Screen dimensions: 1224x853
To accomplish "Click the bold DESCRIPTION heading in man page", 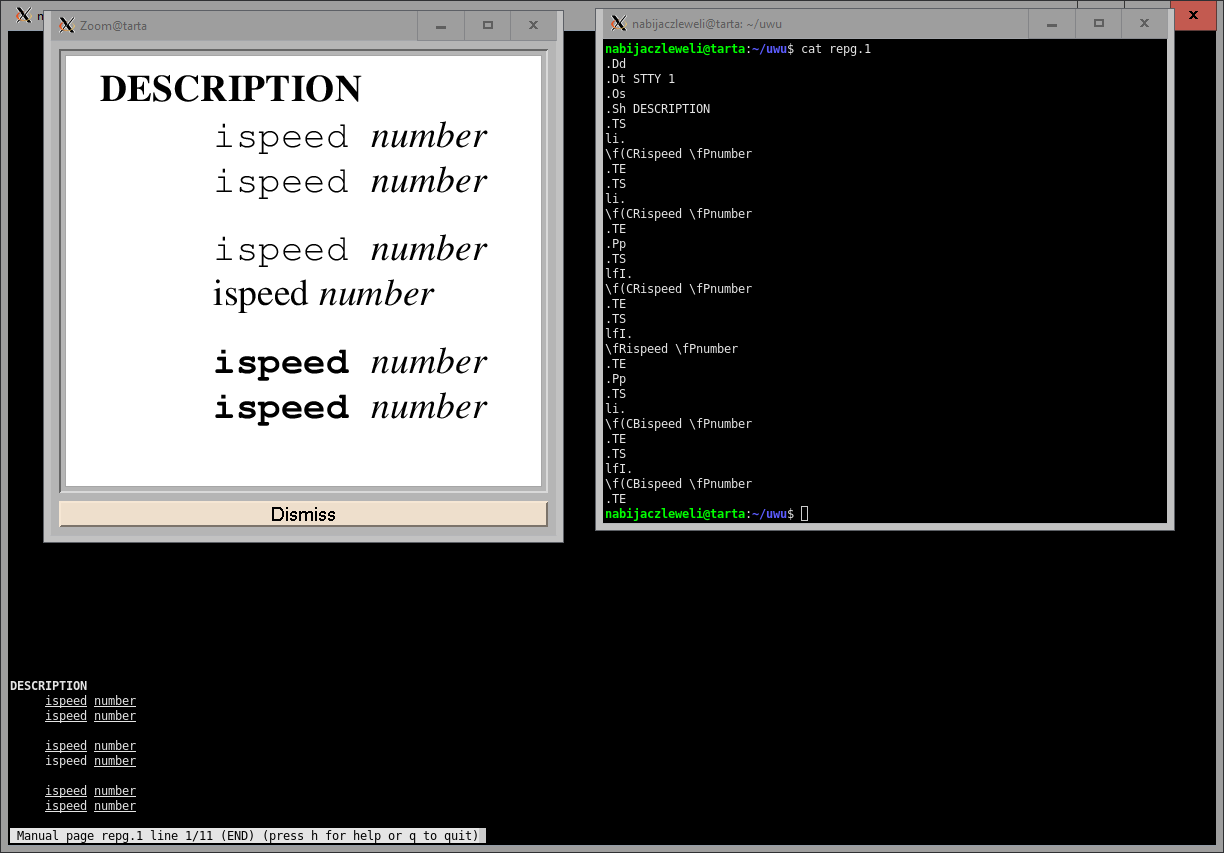I will click(x=48, y=686).
